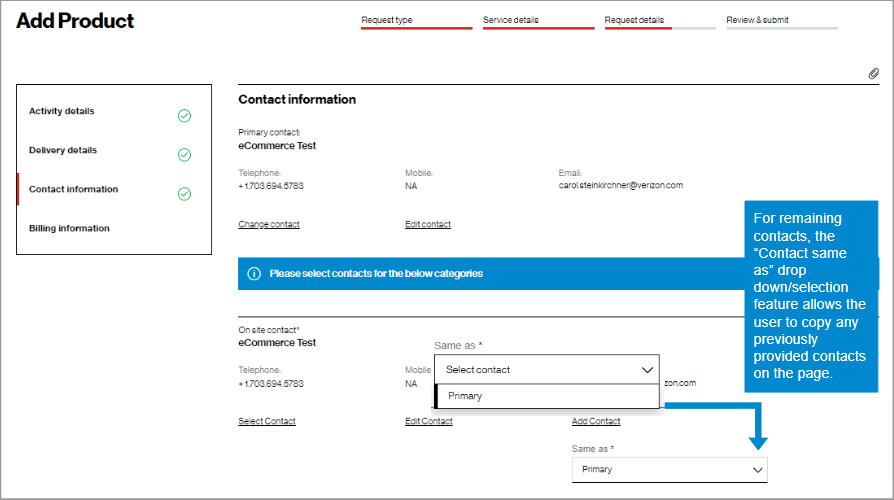Screen dimensions: 894x500
Task: Click the Add Contact link
Action: point(596,421)
